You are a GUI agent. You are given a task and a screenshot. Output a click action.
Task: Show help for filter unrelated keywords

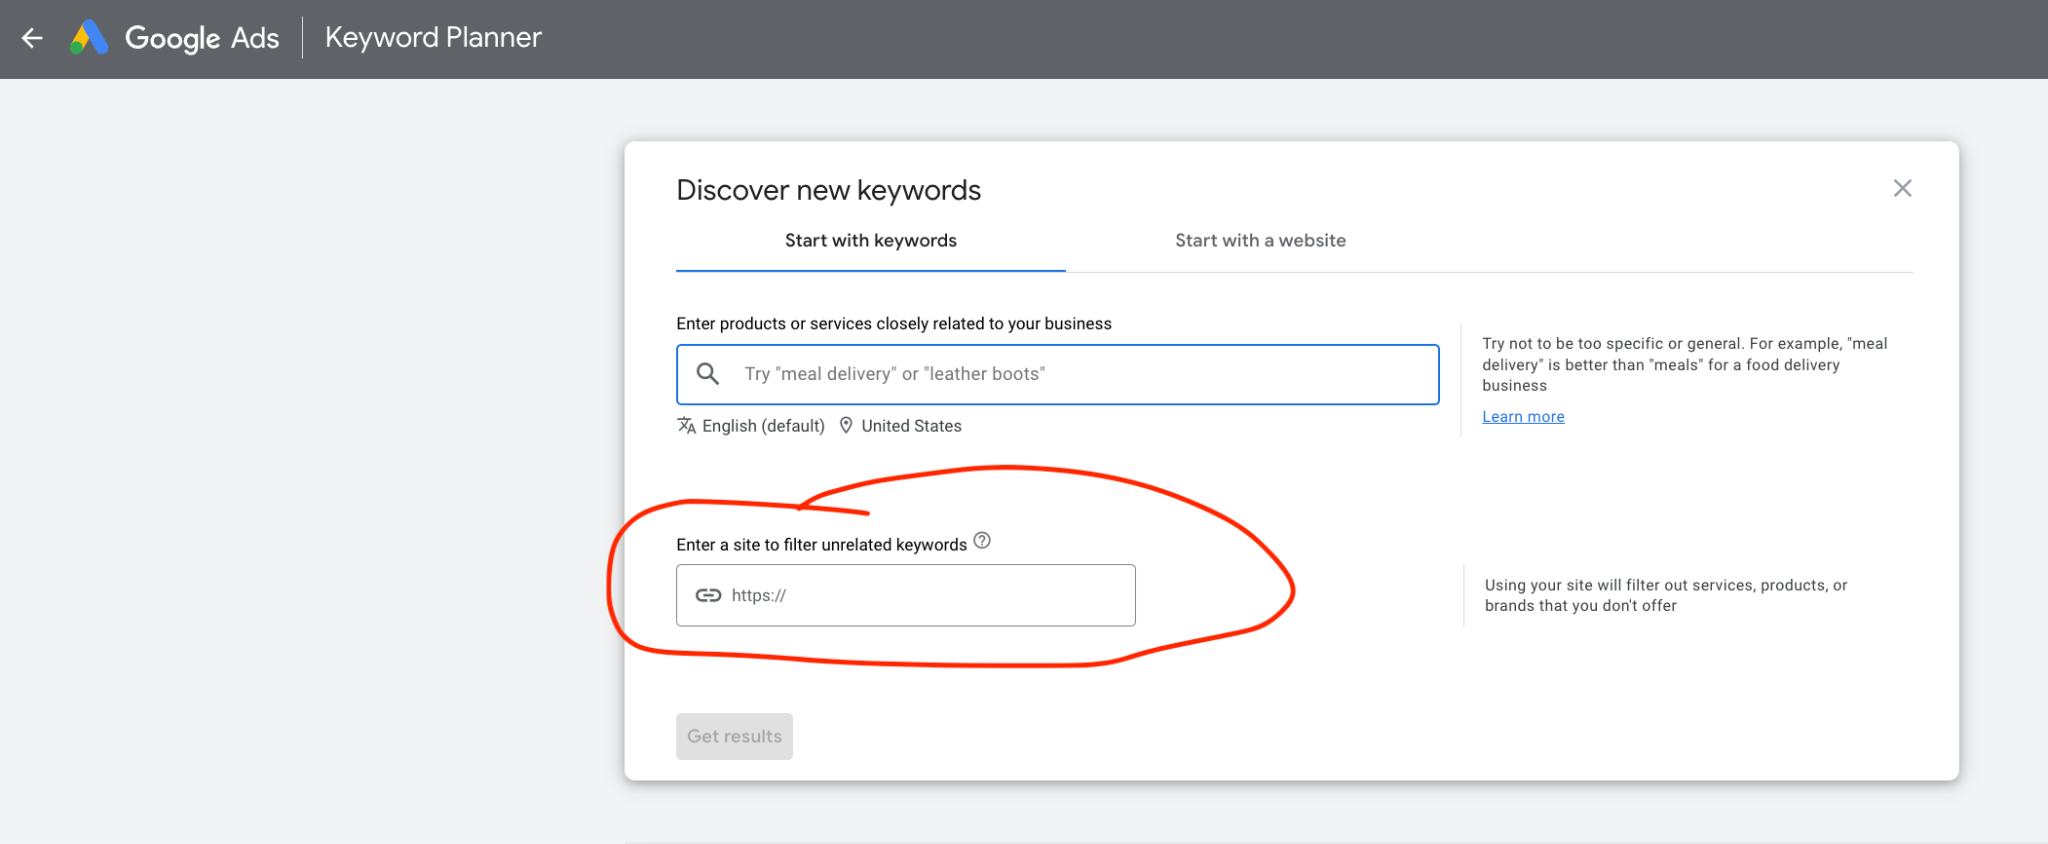(x=982, y=541)
